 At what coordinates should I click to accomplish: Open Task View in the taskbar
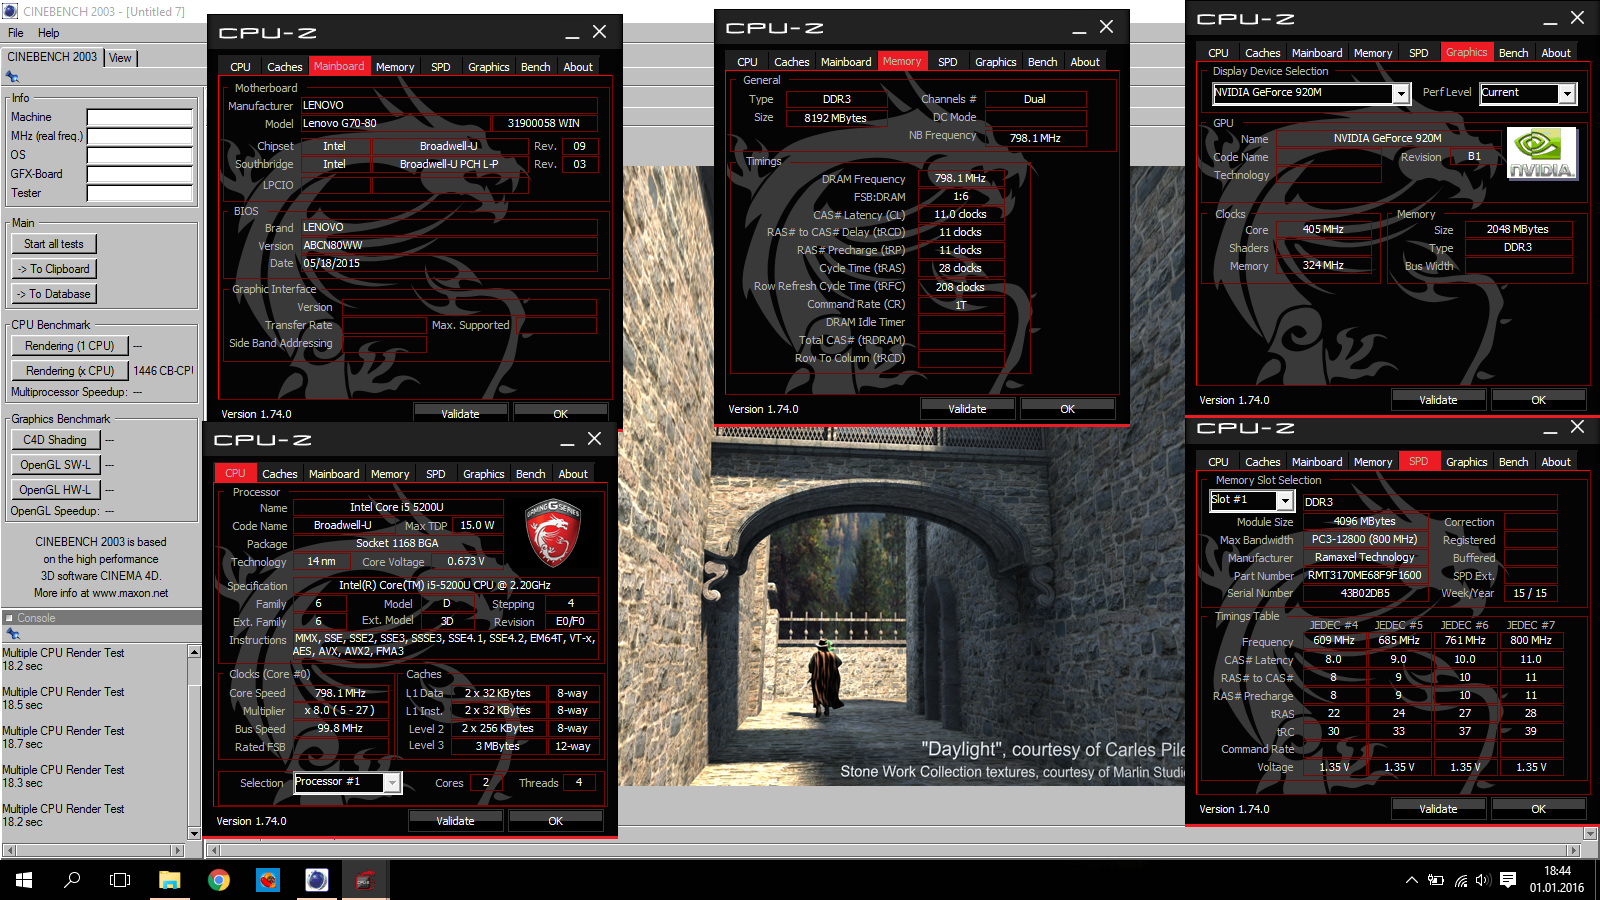point(120,880)
